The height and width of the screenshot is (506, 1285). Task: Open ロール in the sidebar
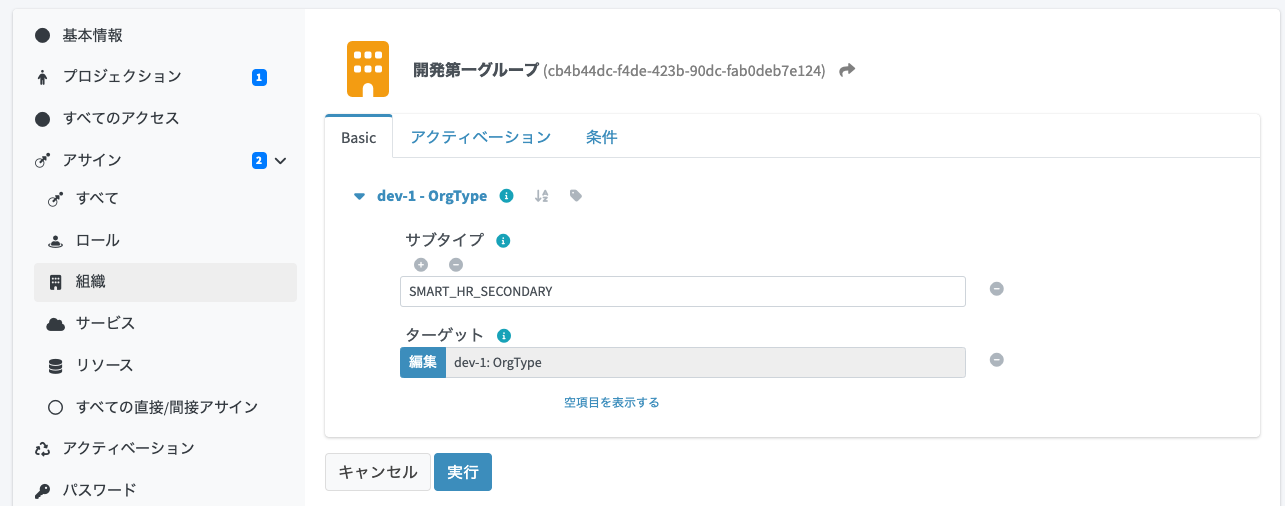tap(97, 240)
